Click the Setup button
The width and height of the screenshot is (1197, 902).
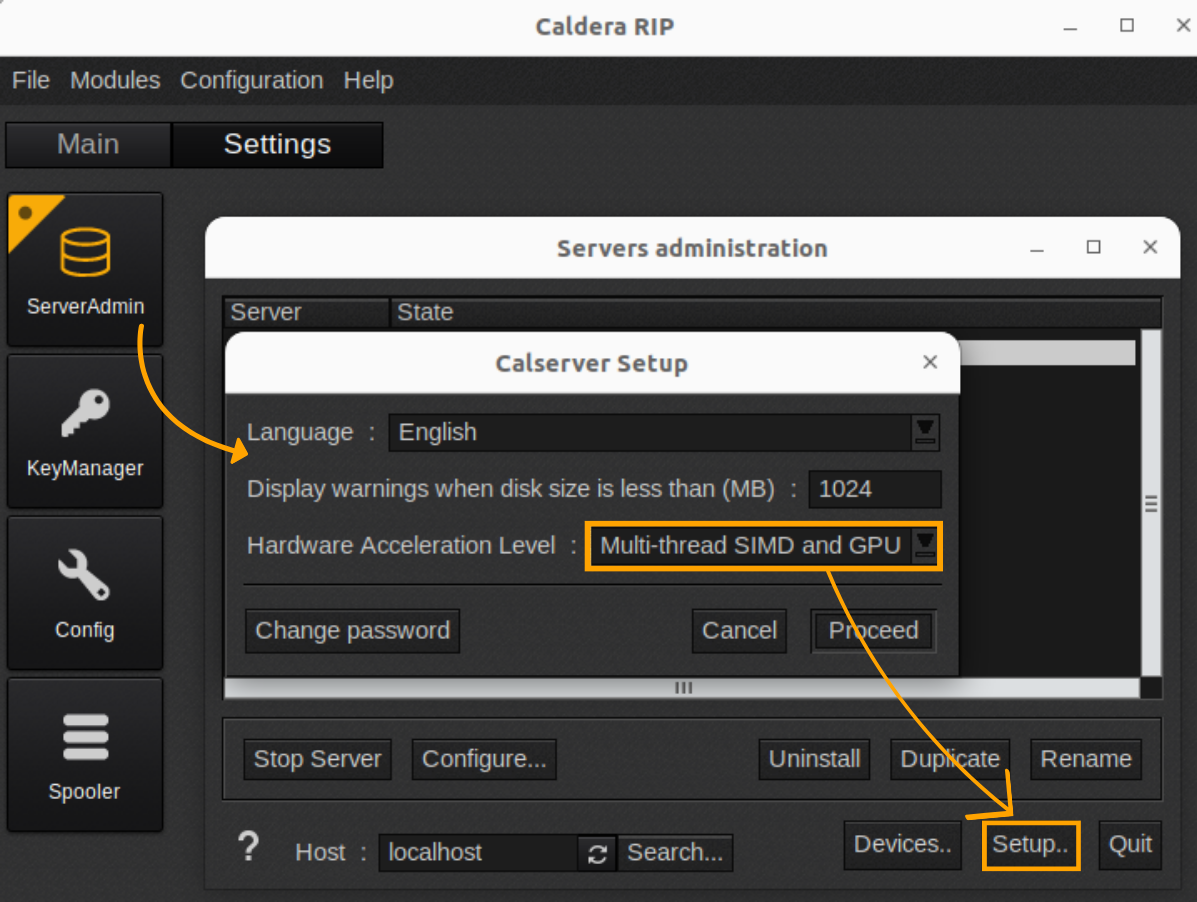(x=1031, y=845)
